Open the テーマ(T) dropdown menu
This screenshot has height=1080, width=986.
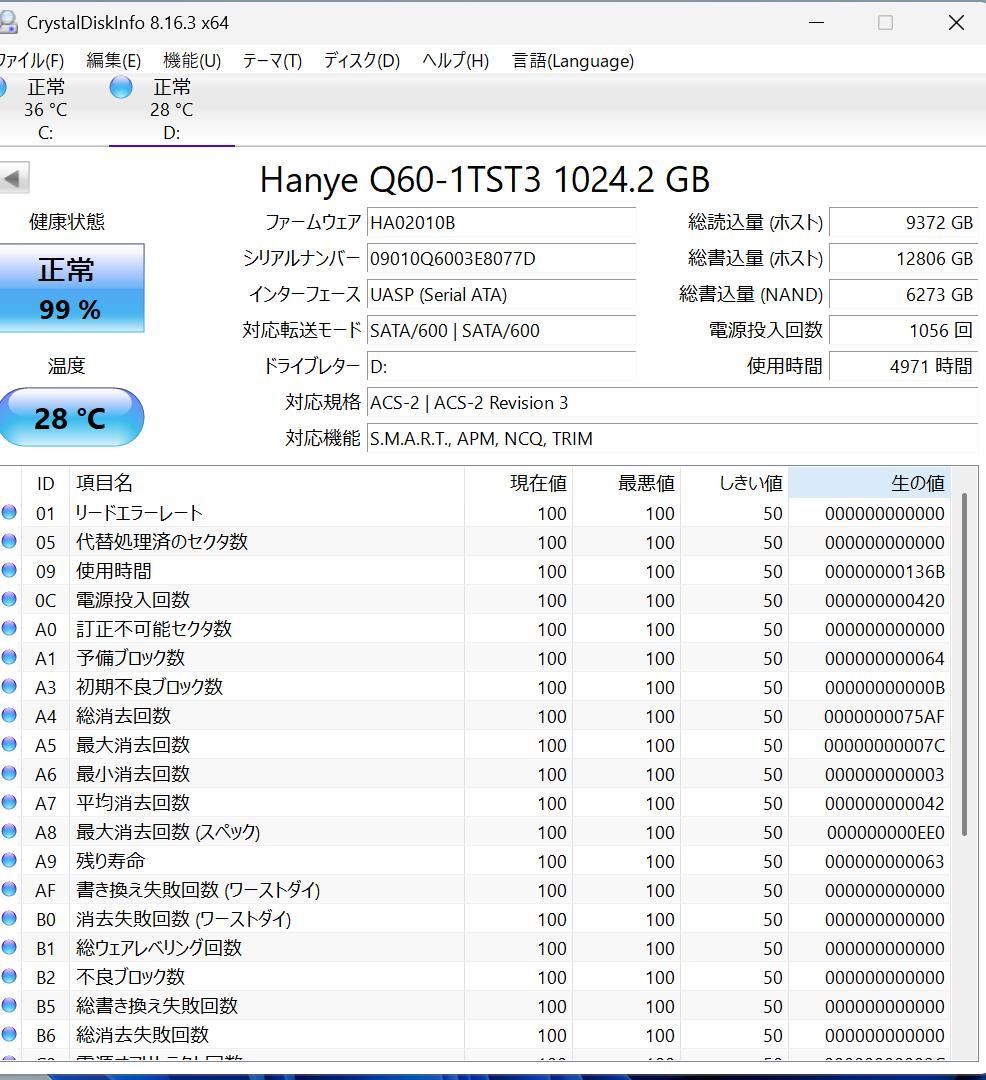(x=271, y=61)
